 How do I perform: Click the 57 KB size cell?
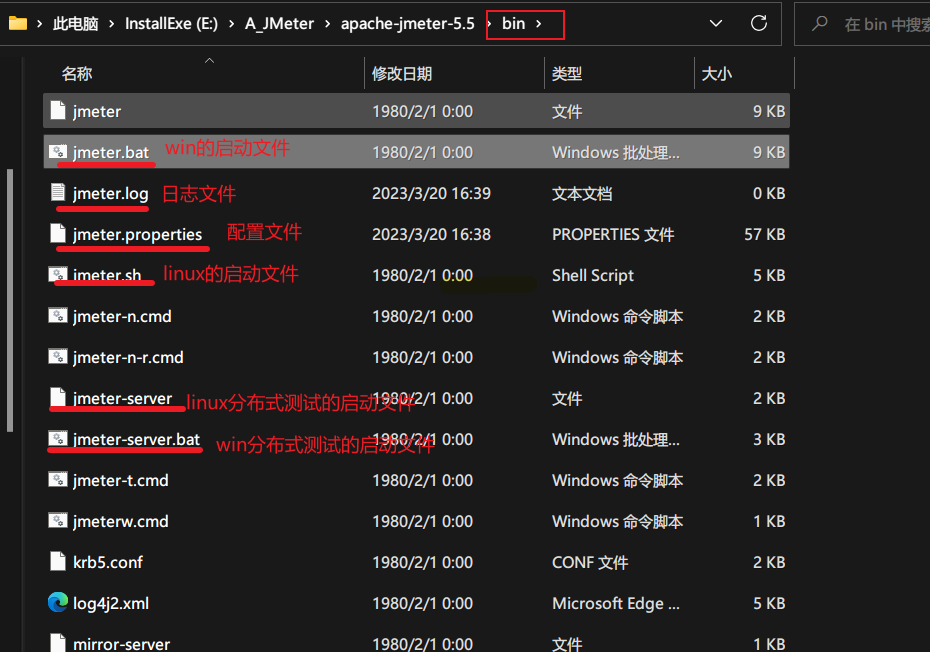(x=765, y=234)
